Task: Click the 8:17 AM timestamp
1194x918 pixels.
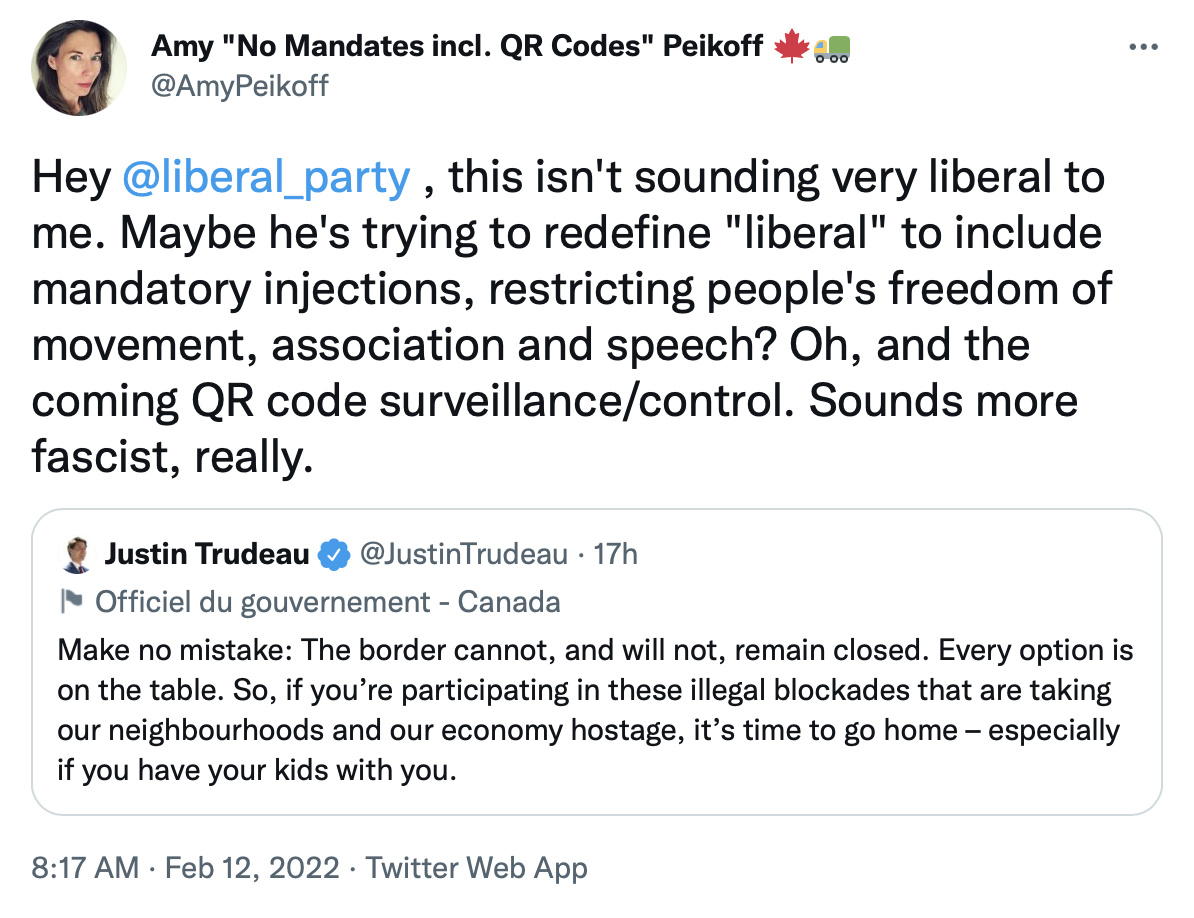Action: pos(85,868)
